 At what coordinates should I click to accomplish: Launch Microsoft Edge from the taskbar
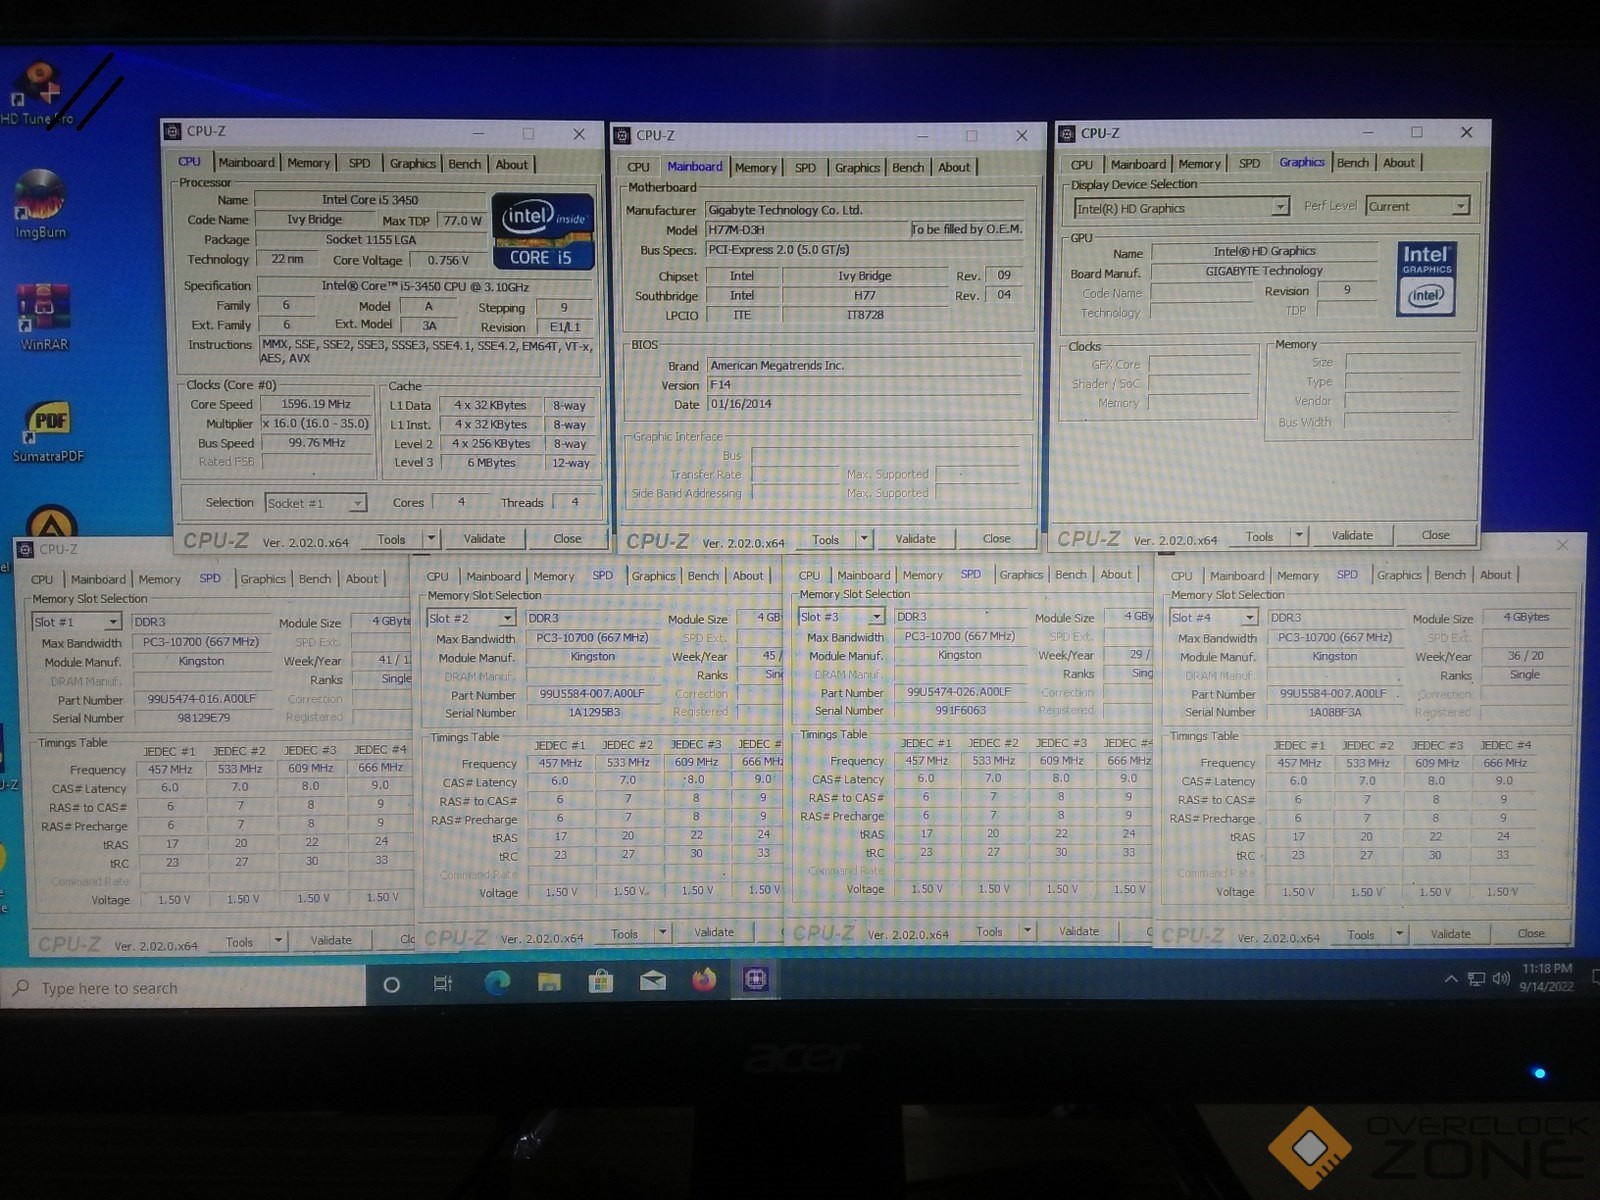[497, 983]
